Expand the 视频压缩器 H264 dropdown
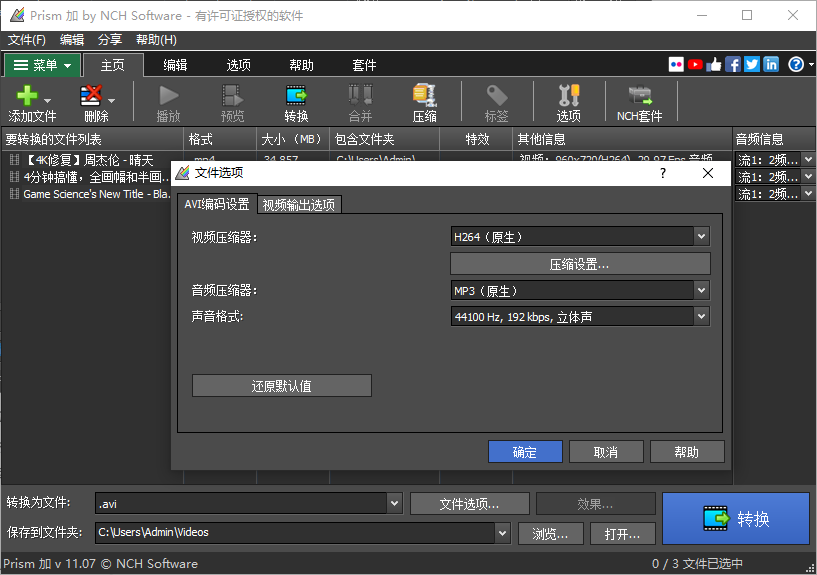Viewport: 817px width, 575px height. (701, 236)
